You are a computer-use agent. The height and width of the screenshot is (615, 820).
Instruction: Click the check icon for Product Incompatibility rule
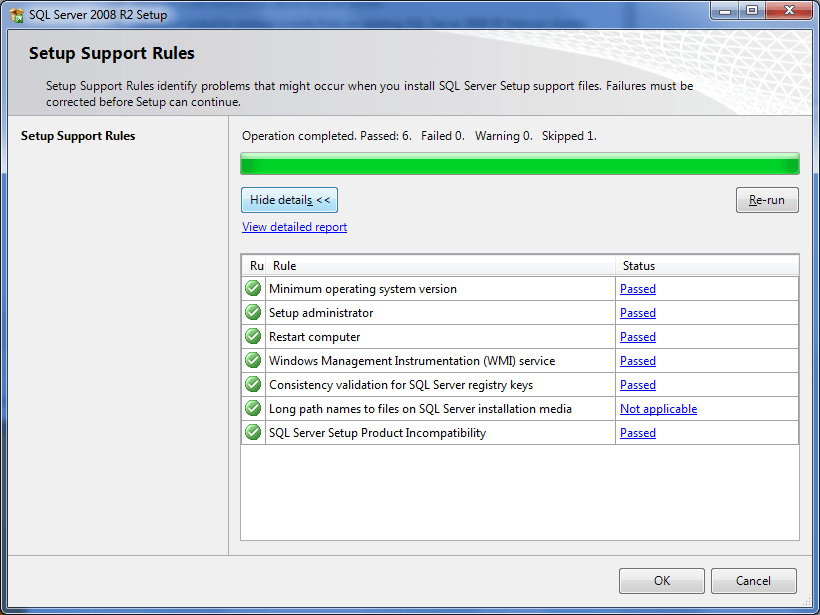tap(252, 432)
